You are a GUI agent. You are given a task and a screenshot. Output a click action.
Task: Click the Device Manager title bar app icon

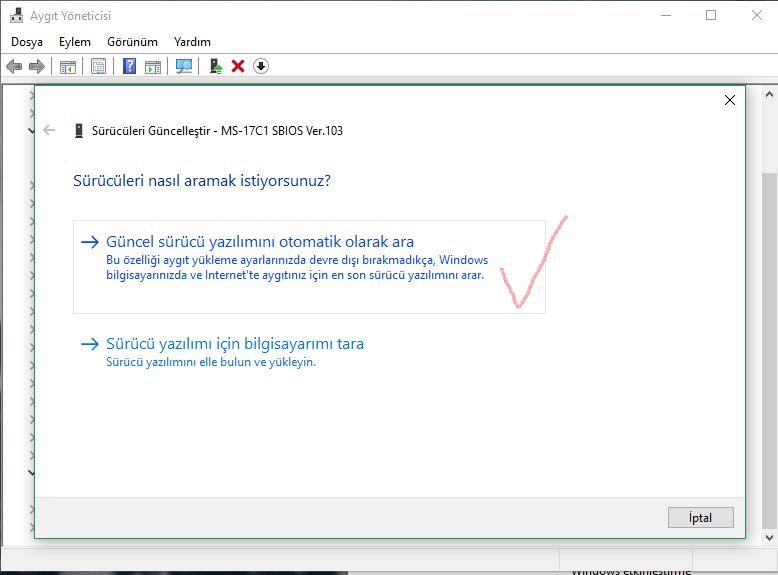(16, 15)
